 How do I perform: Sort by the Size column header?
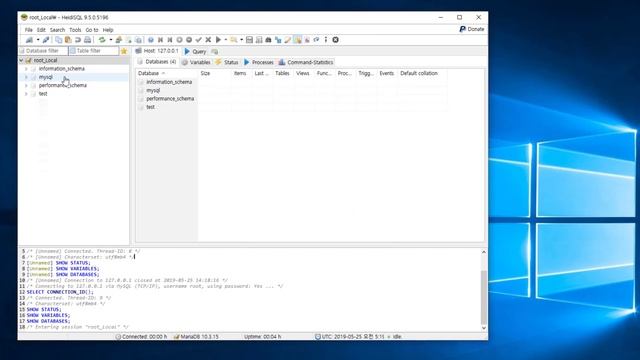[x=215, y=73]
